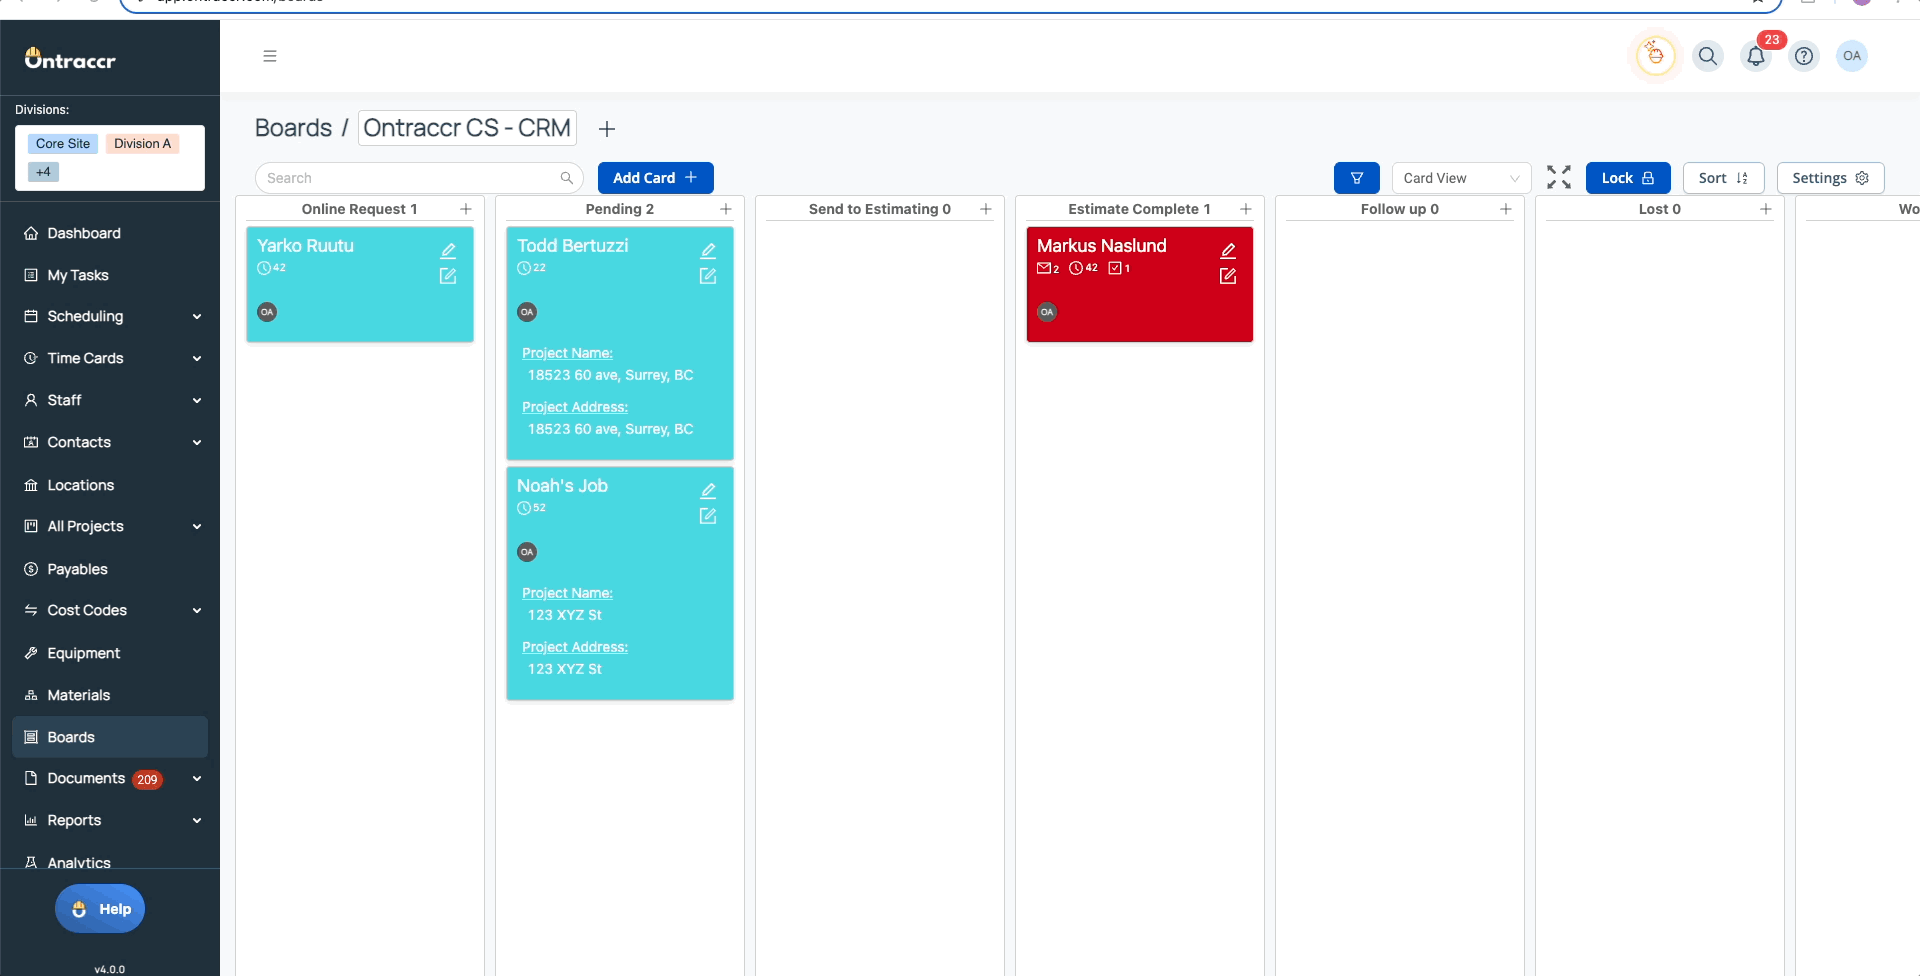
Task: Toggle fullscreen expand arrows icon
Action: point(1559,177)
